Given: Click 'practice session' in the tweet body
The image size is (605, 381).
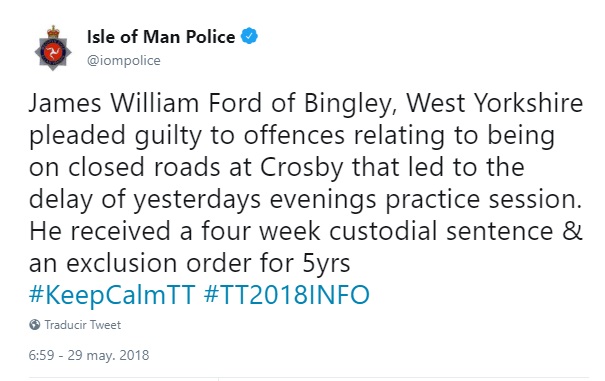Looking at the screenshot, I should 484,200.
